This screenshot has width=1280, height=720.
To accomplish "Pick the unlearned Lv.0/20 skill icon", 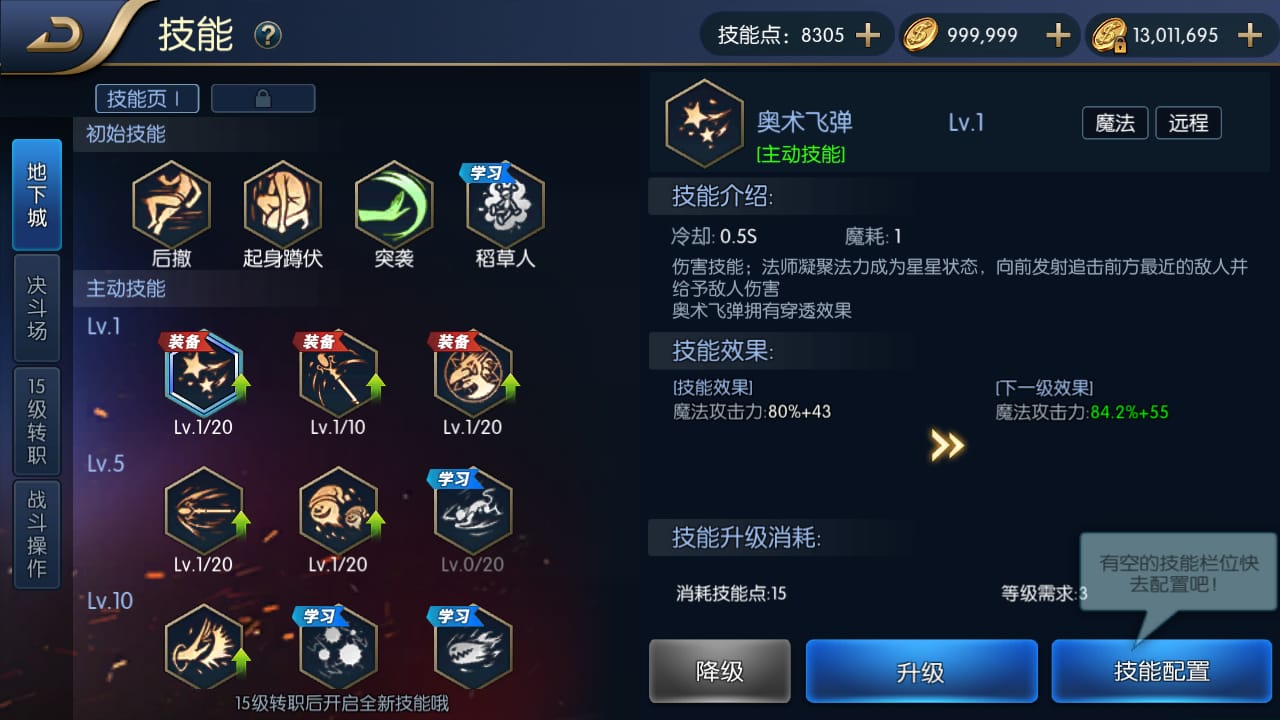I will pos(473,510).
